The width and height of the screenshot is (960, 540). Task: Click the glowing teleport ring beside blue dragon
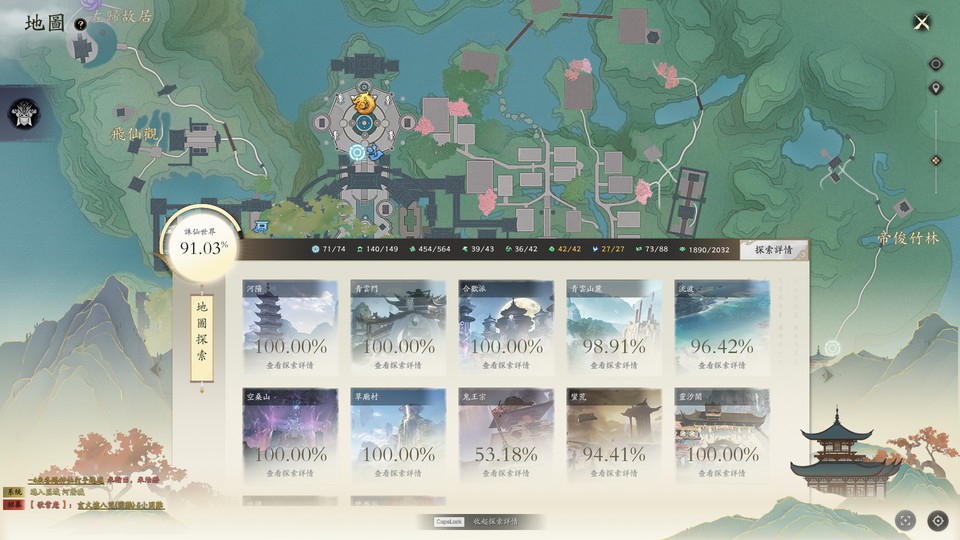358,151
